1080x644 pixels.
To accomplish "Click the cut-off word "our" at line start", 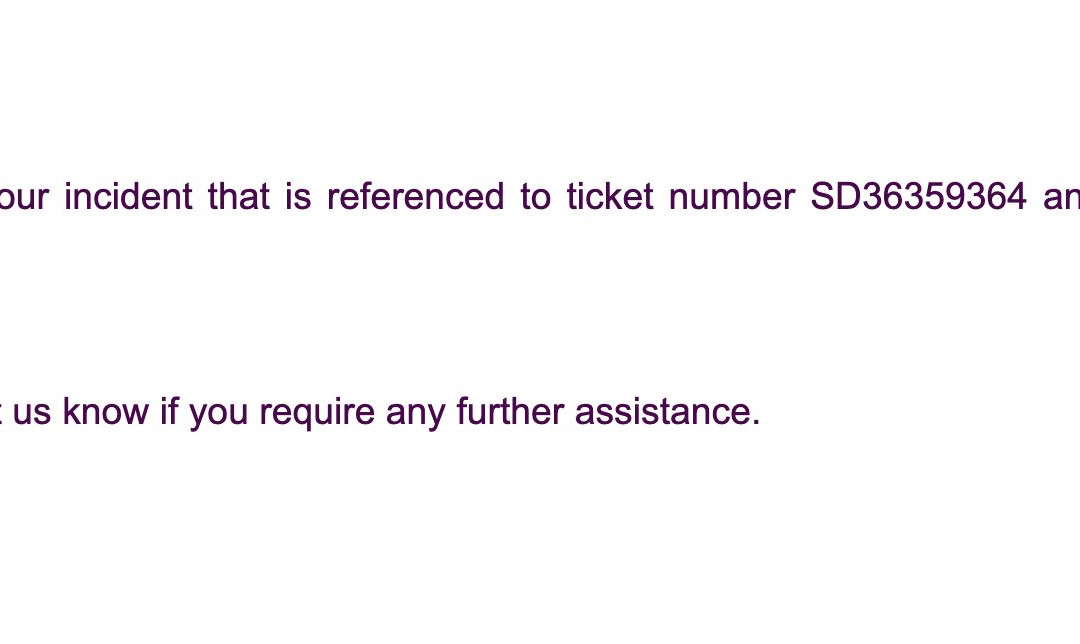I will point(24,197).
